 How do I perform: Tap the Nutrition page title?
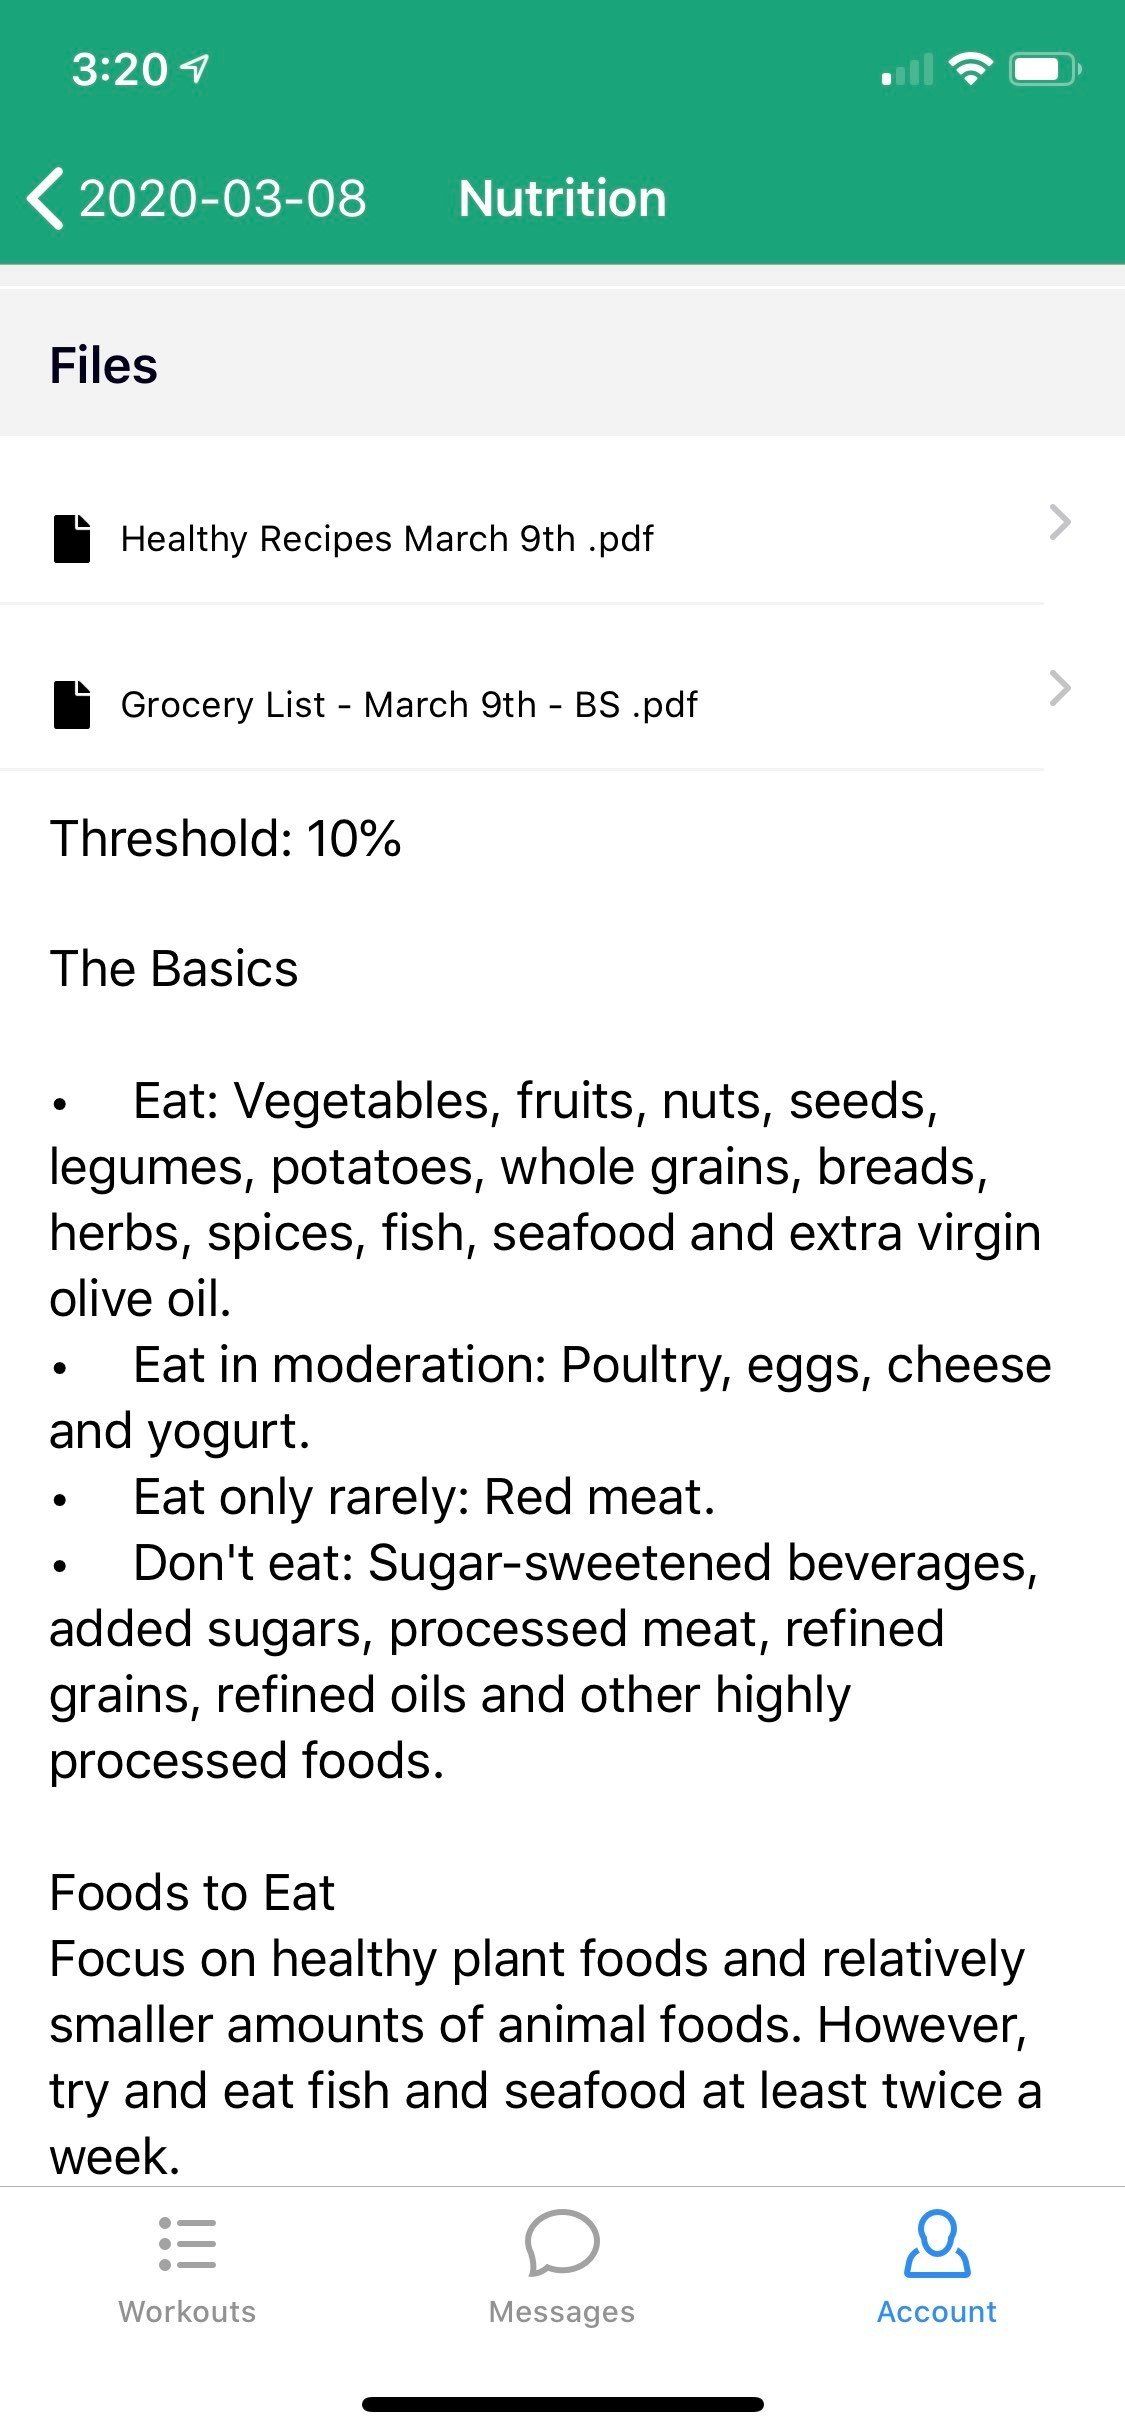[562, 198]
